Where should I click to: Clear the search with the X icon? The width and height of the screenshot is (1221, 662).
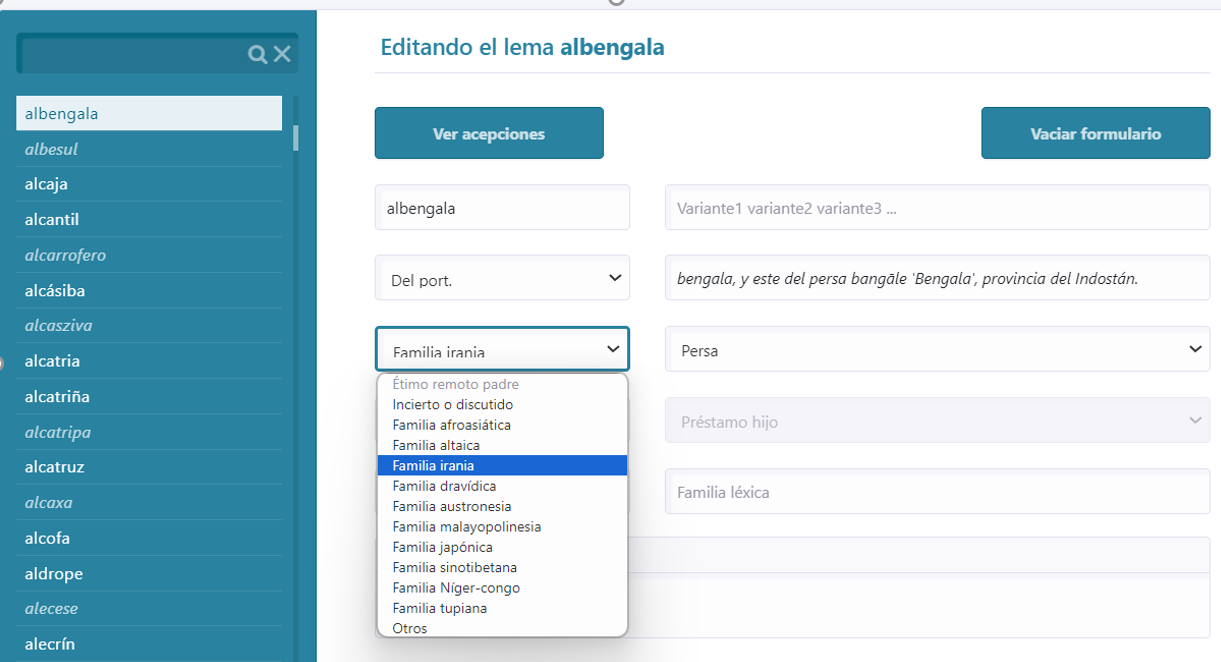282,54
